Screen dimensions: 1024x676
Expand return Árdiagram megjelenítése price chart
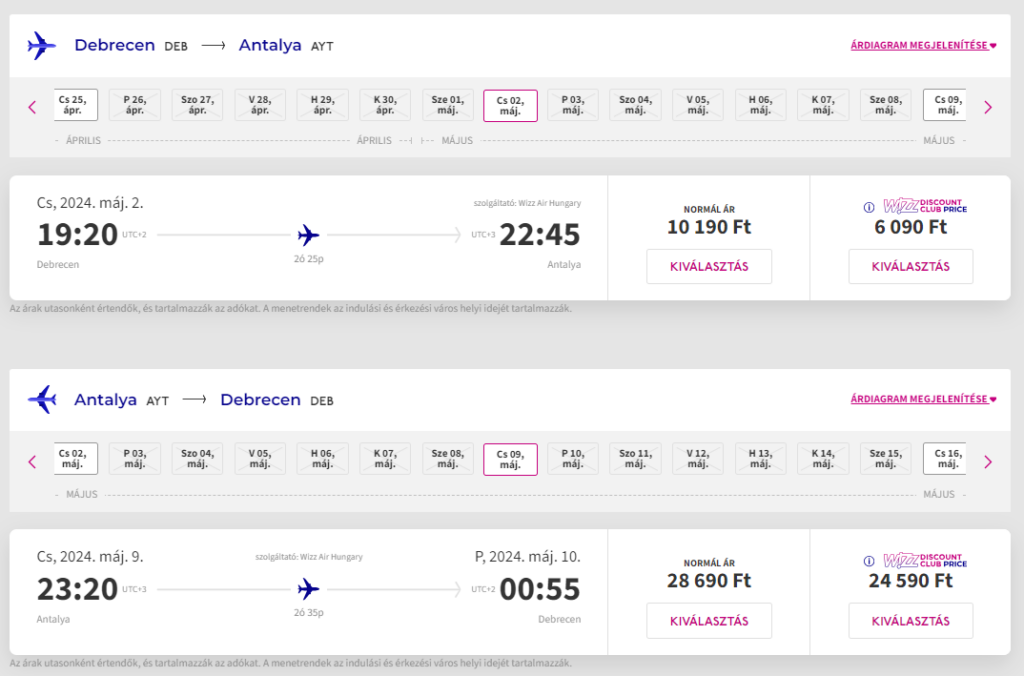tap(923, 399)
